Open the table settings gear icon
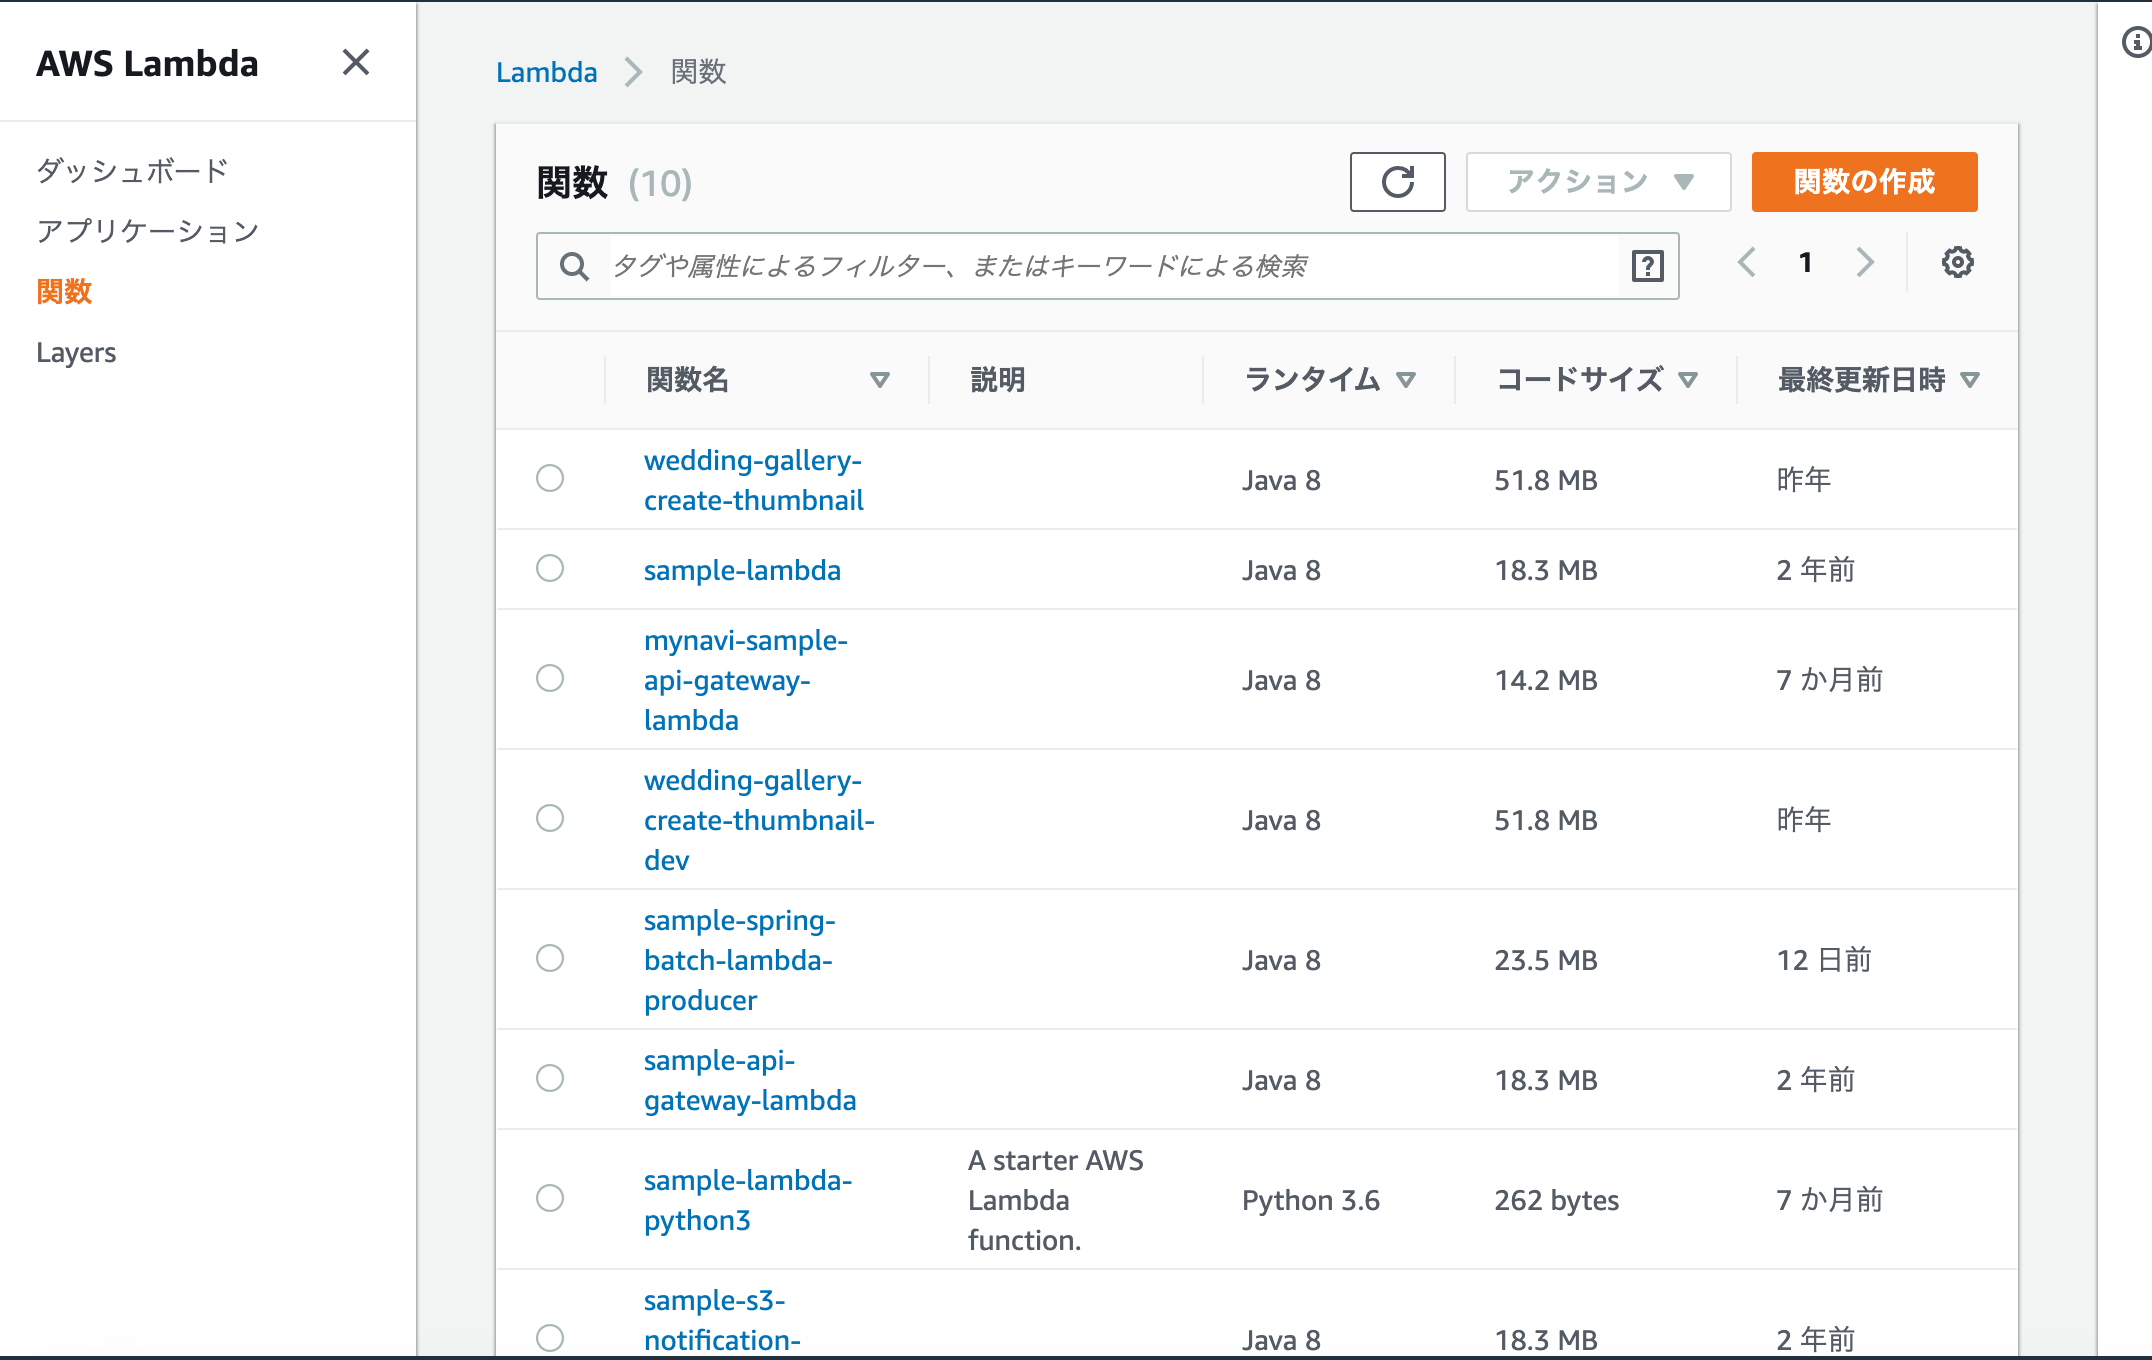2152x1360 pixels. [x=1957, y=263]
